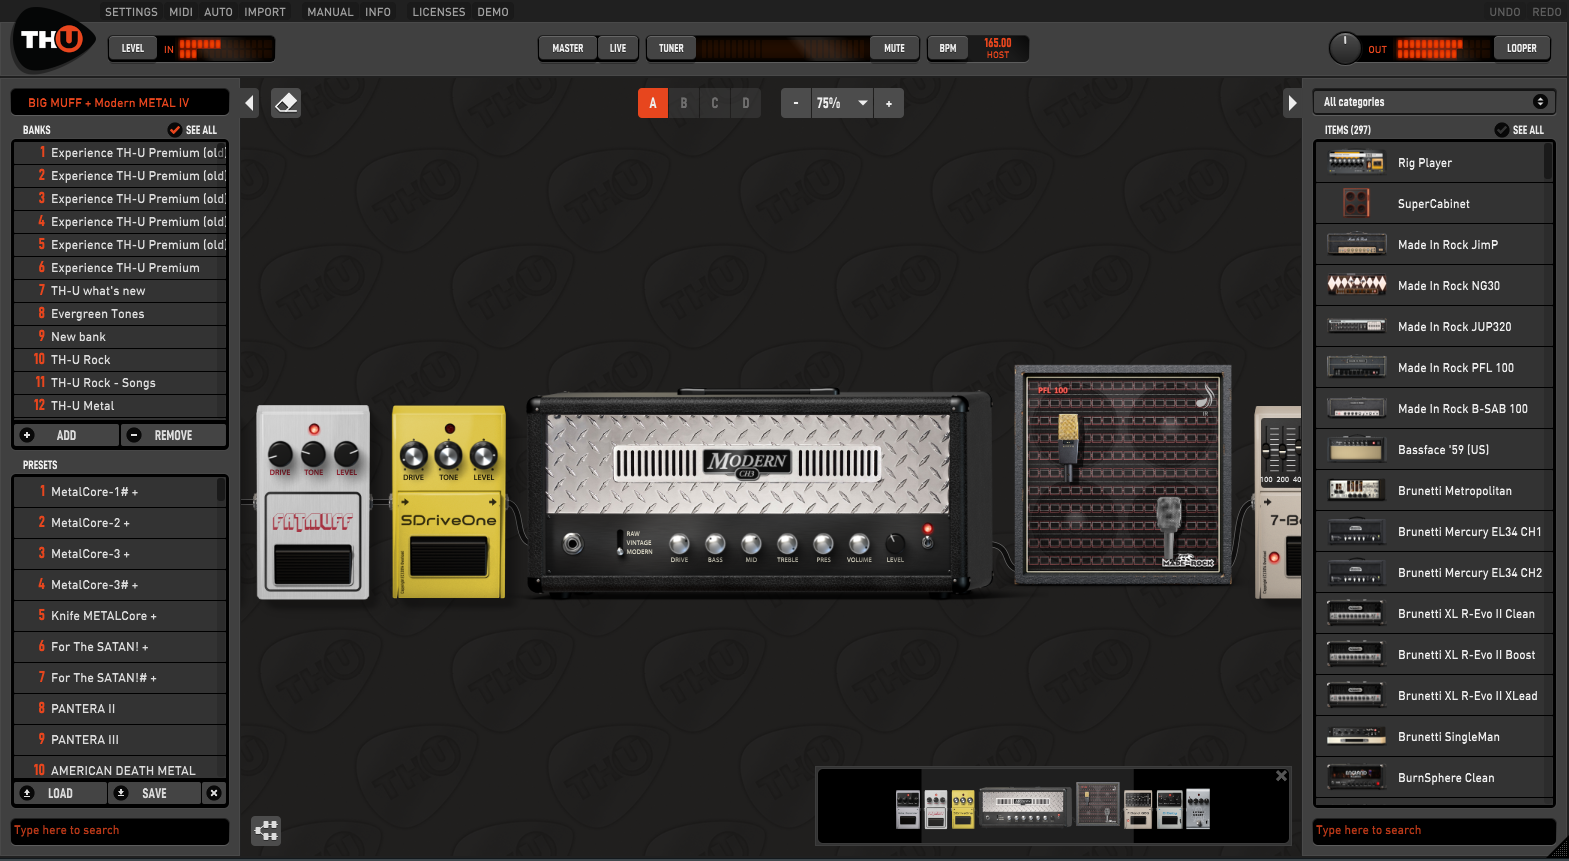Close the rig overview minimap
This screenshot has width=1569, height=861.
1281,776
